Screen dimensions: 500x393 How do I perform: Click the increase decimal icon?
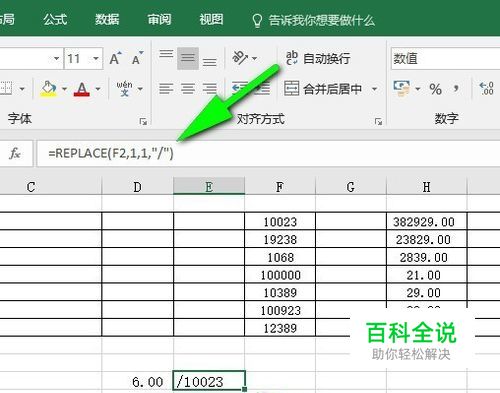(486, 89)
